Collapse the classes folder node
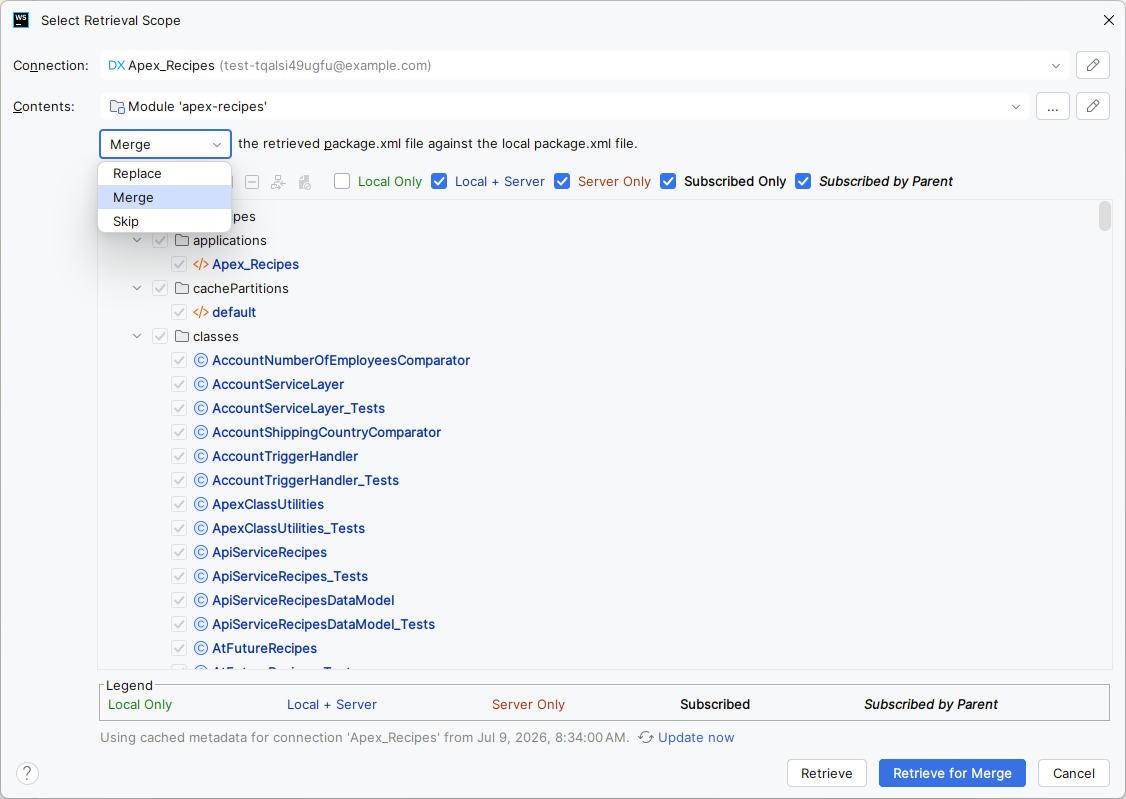The width and height of the screenshot is (1126, 799). (137, 336)
